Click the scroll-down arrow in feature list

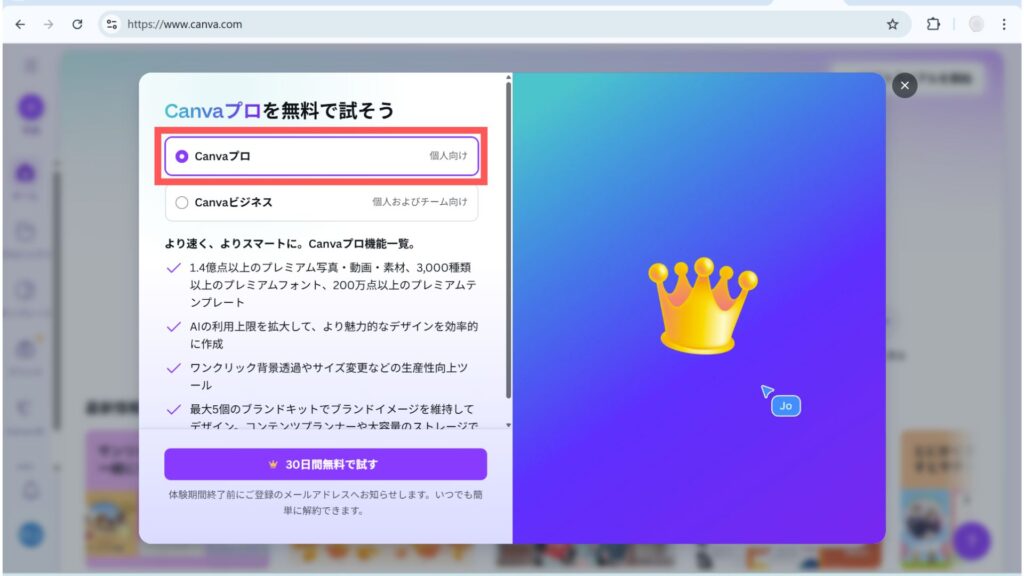(x=506, y=425)
